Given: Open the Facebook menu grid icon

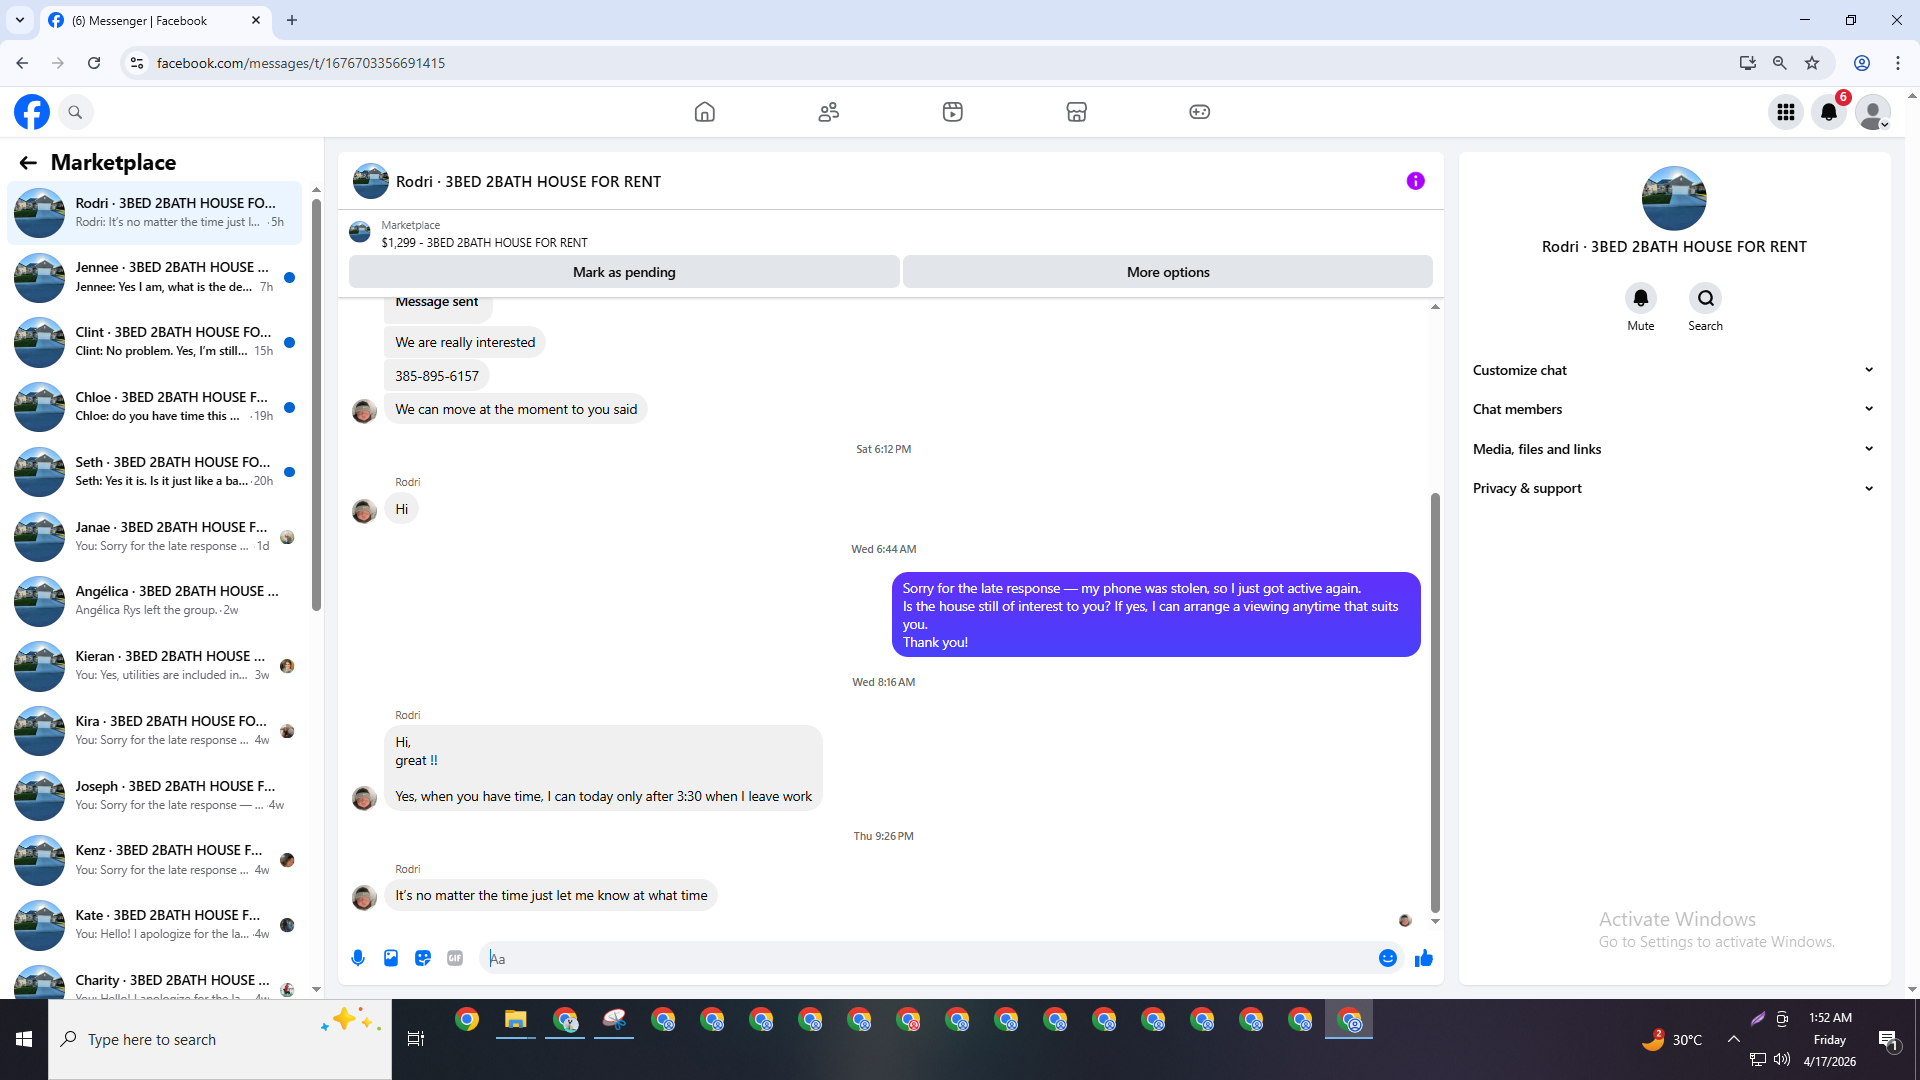Looking at the screenshot, I should 1786,112.
